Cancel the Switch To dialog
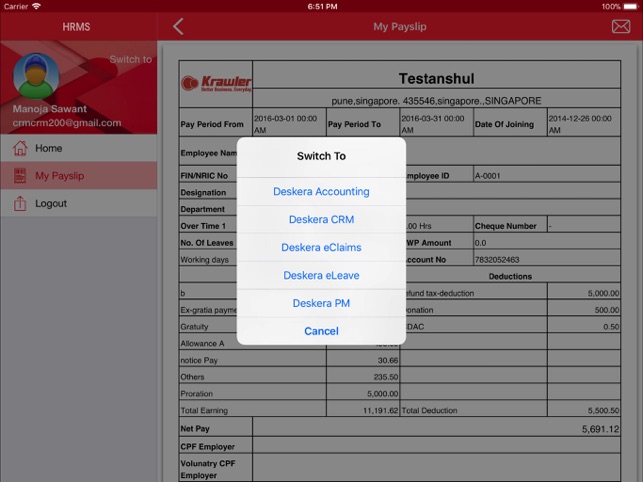The height and width of the screenshot is (482, 643). (x=321, y=331)
